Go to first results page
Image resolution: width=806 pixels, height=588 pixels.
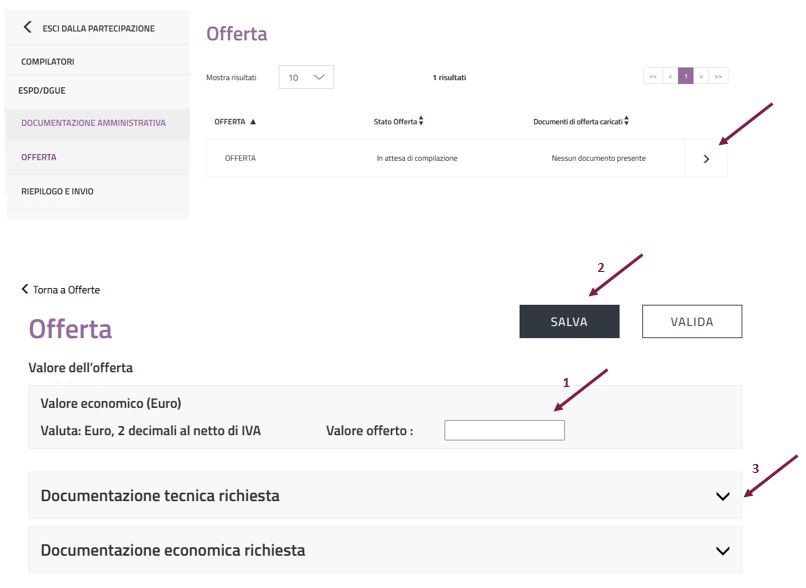click(x=653, y=77)
